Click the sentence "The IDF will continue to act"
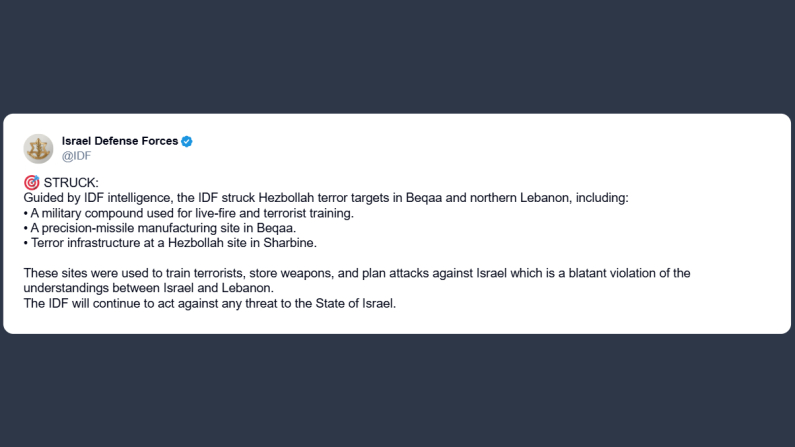 [209, 303]
